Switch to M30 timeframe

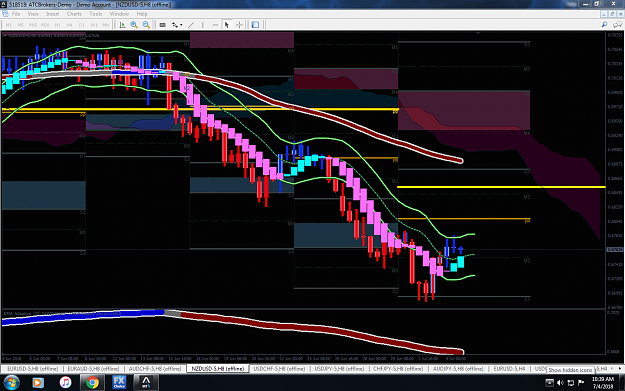[45, 25]
